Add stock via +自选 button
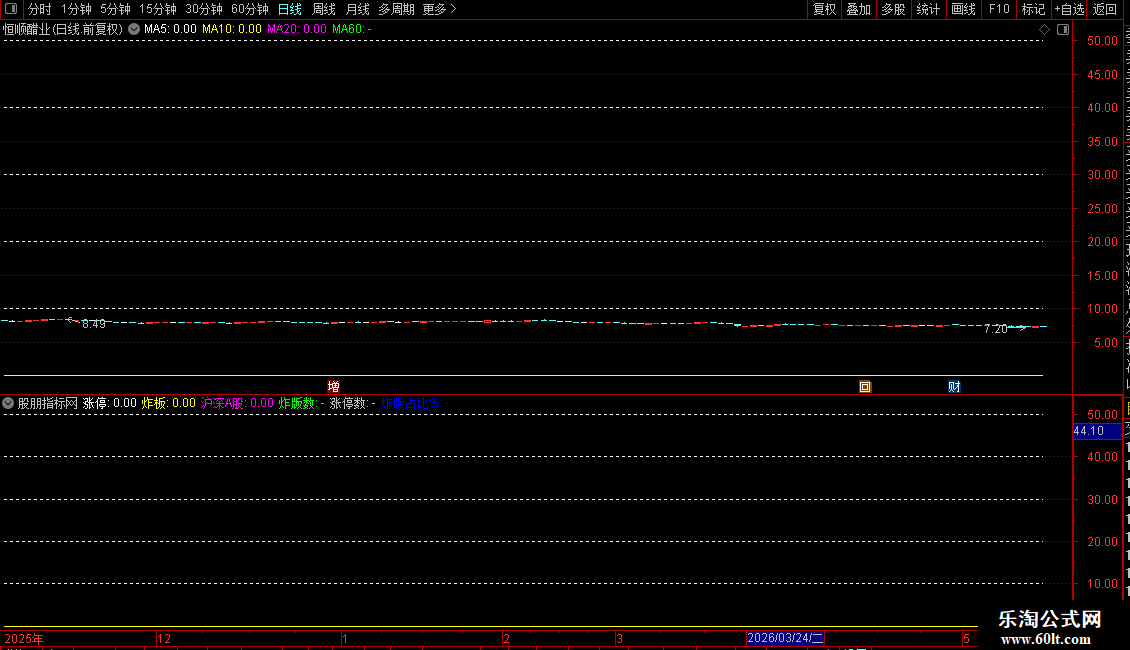1130x650 pixels. 1069,9
